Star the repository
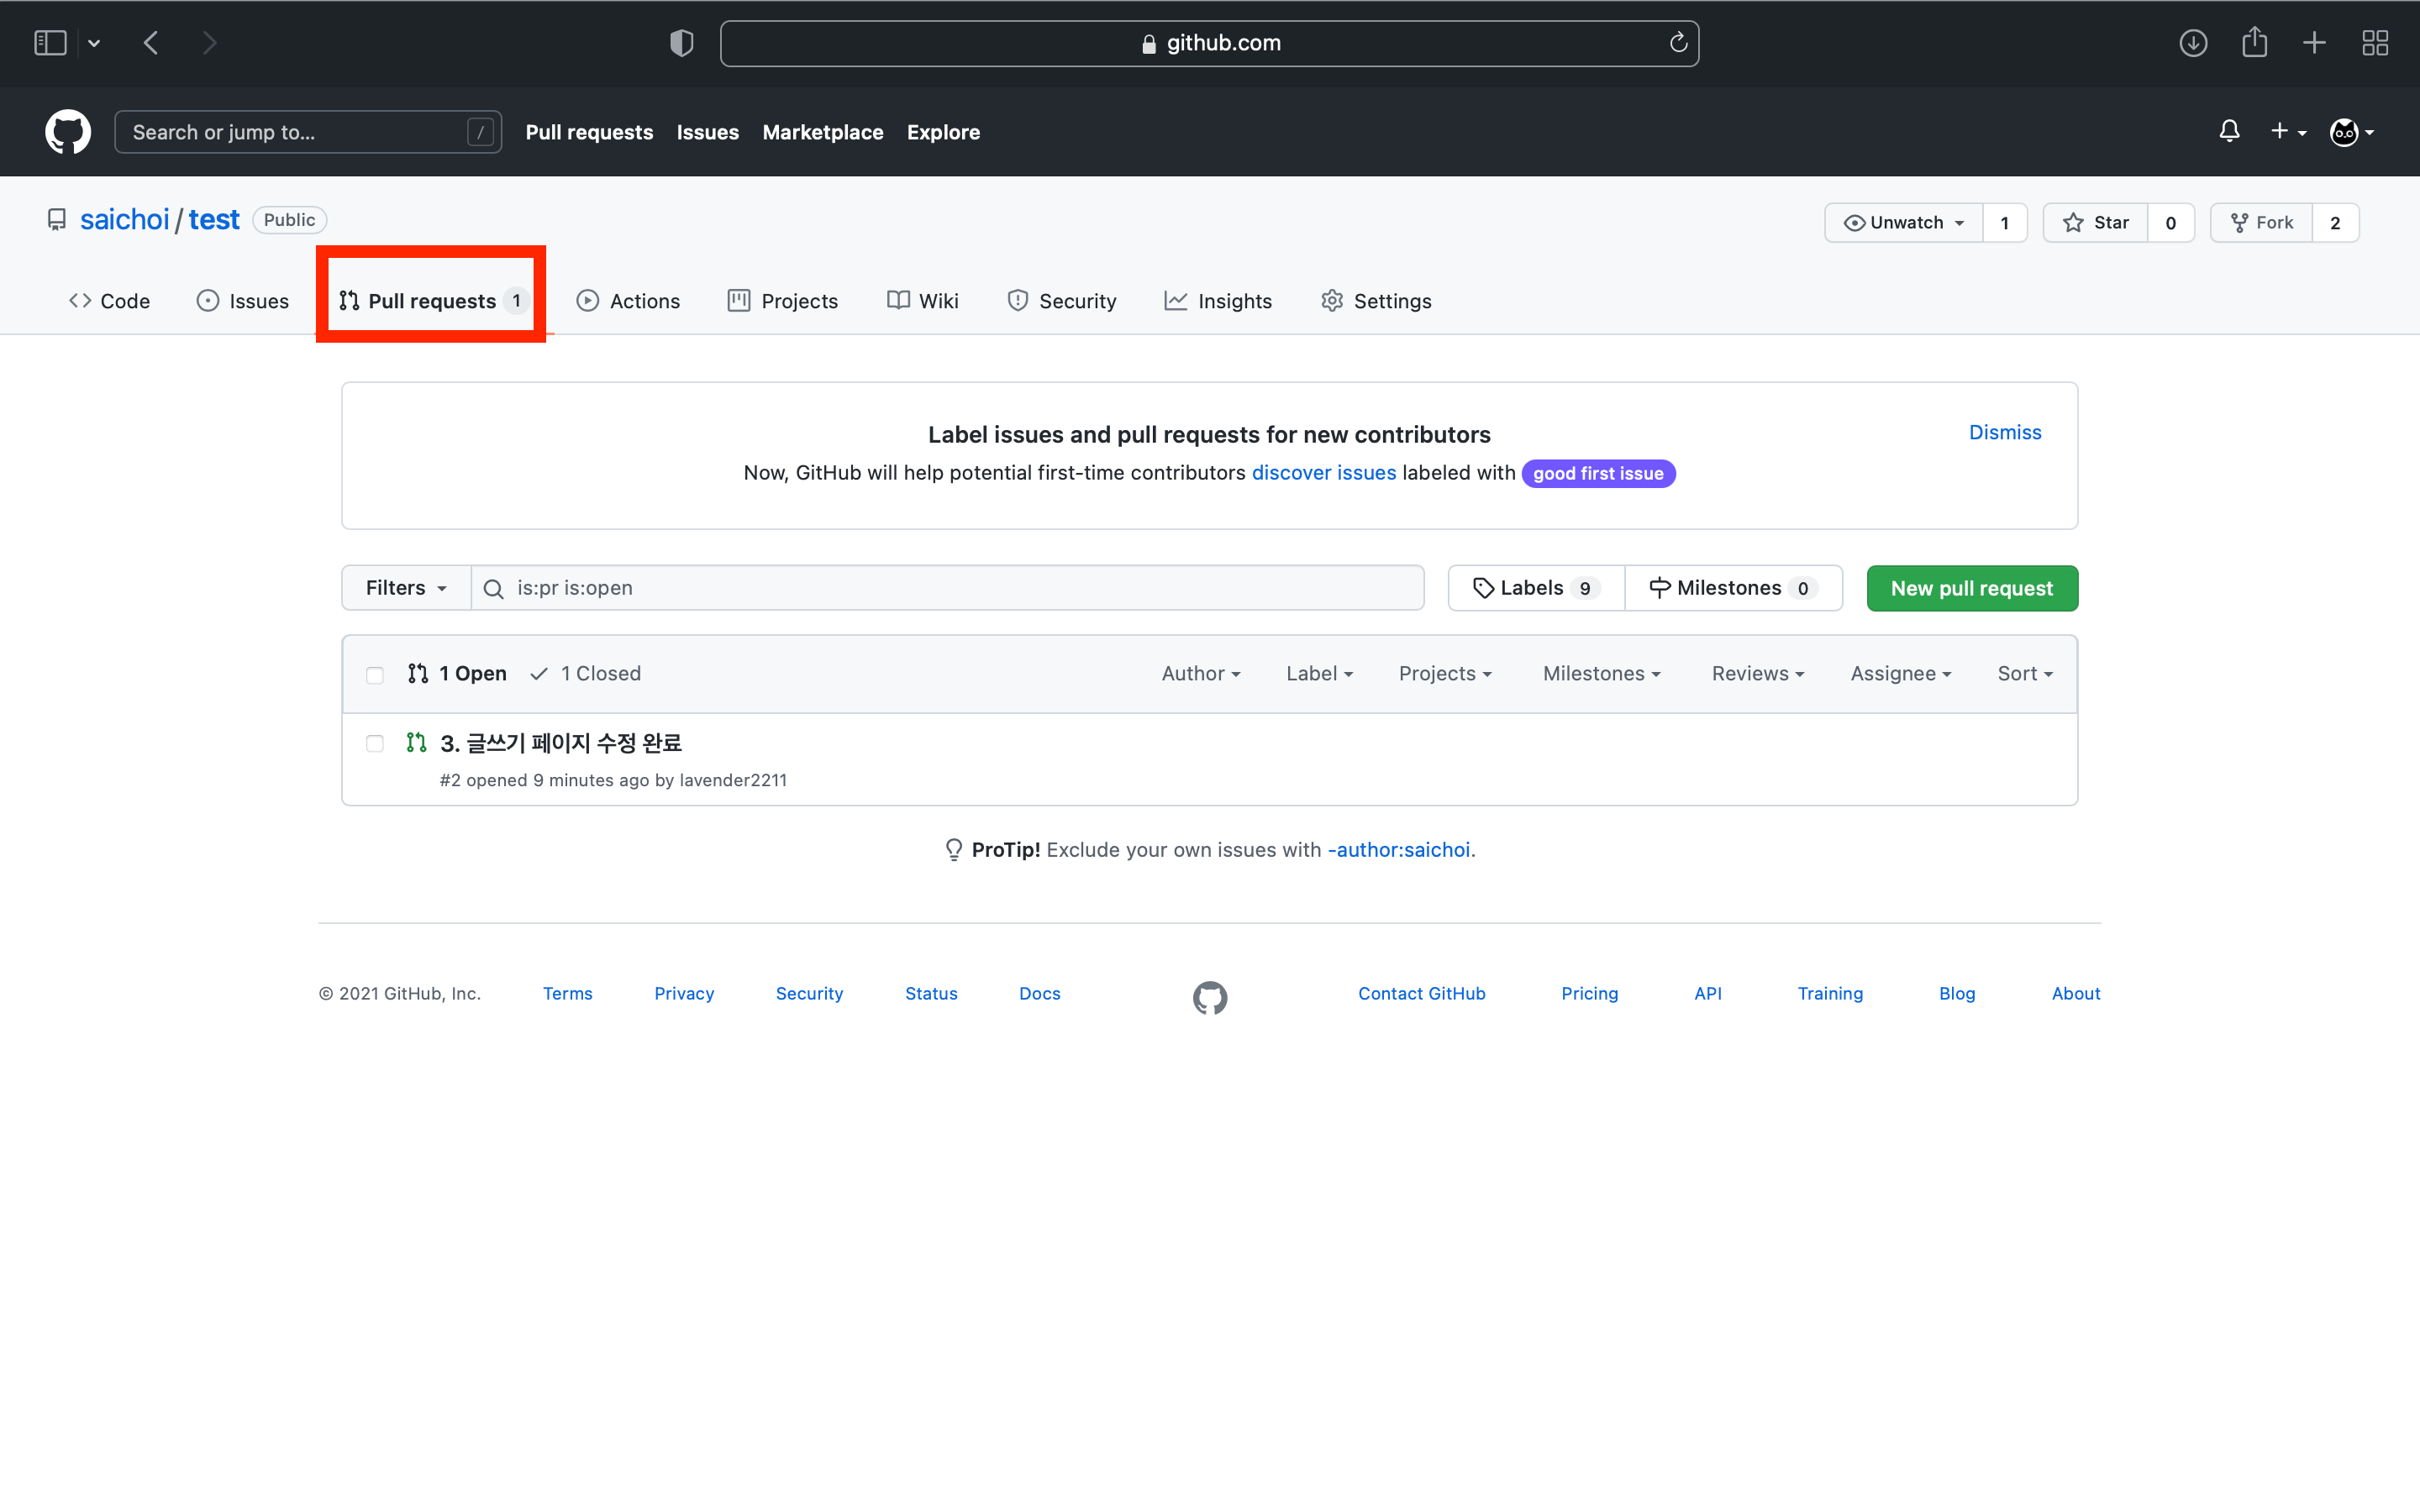 pyautogui.click(x=2096, y=222)
